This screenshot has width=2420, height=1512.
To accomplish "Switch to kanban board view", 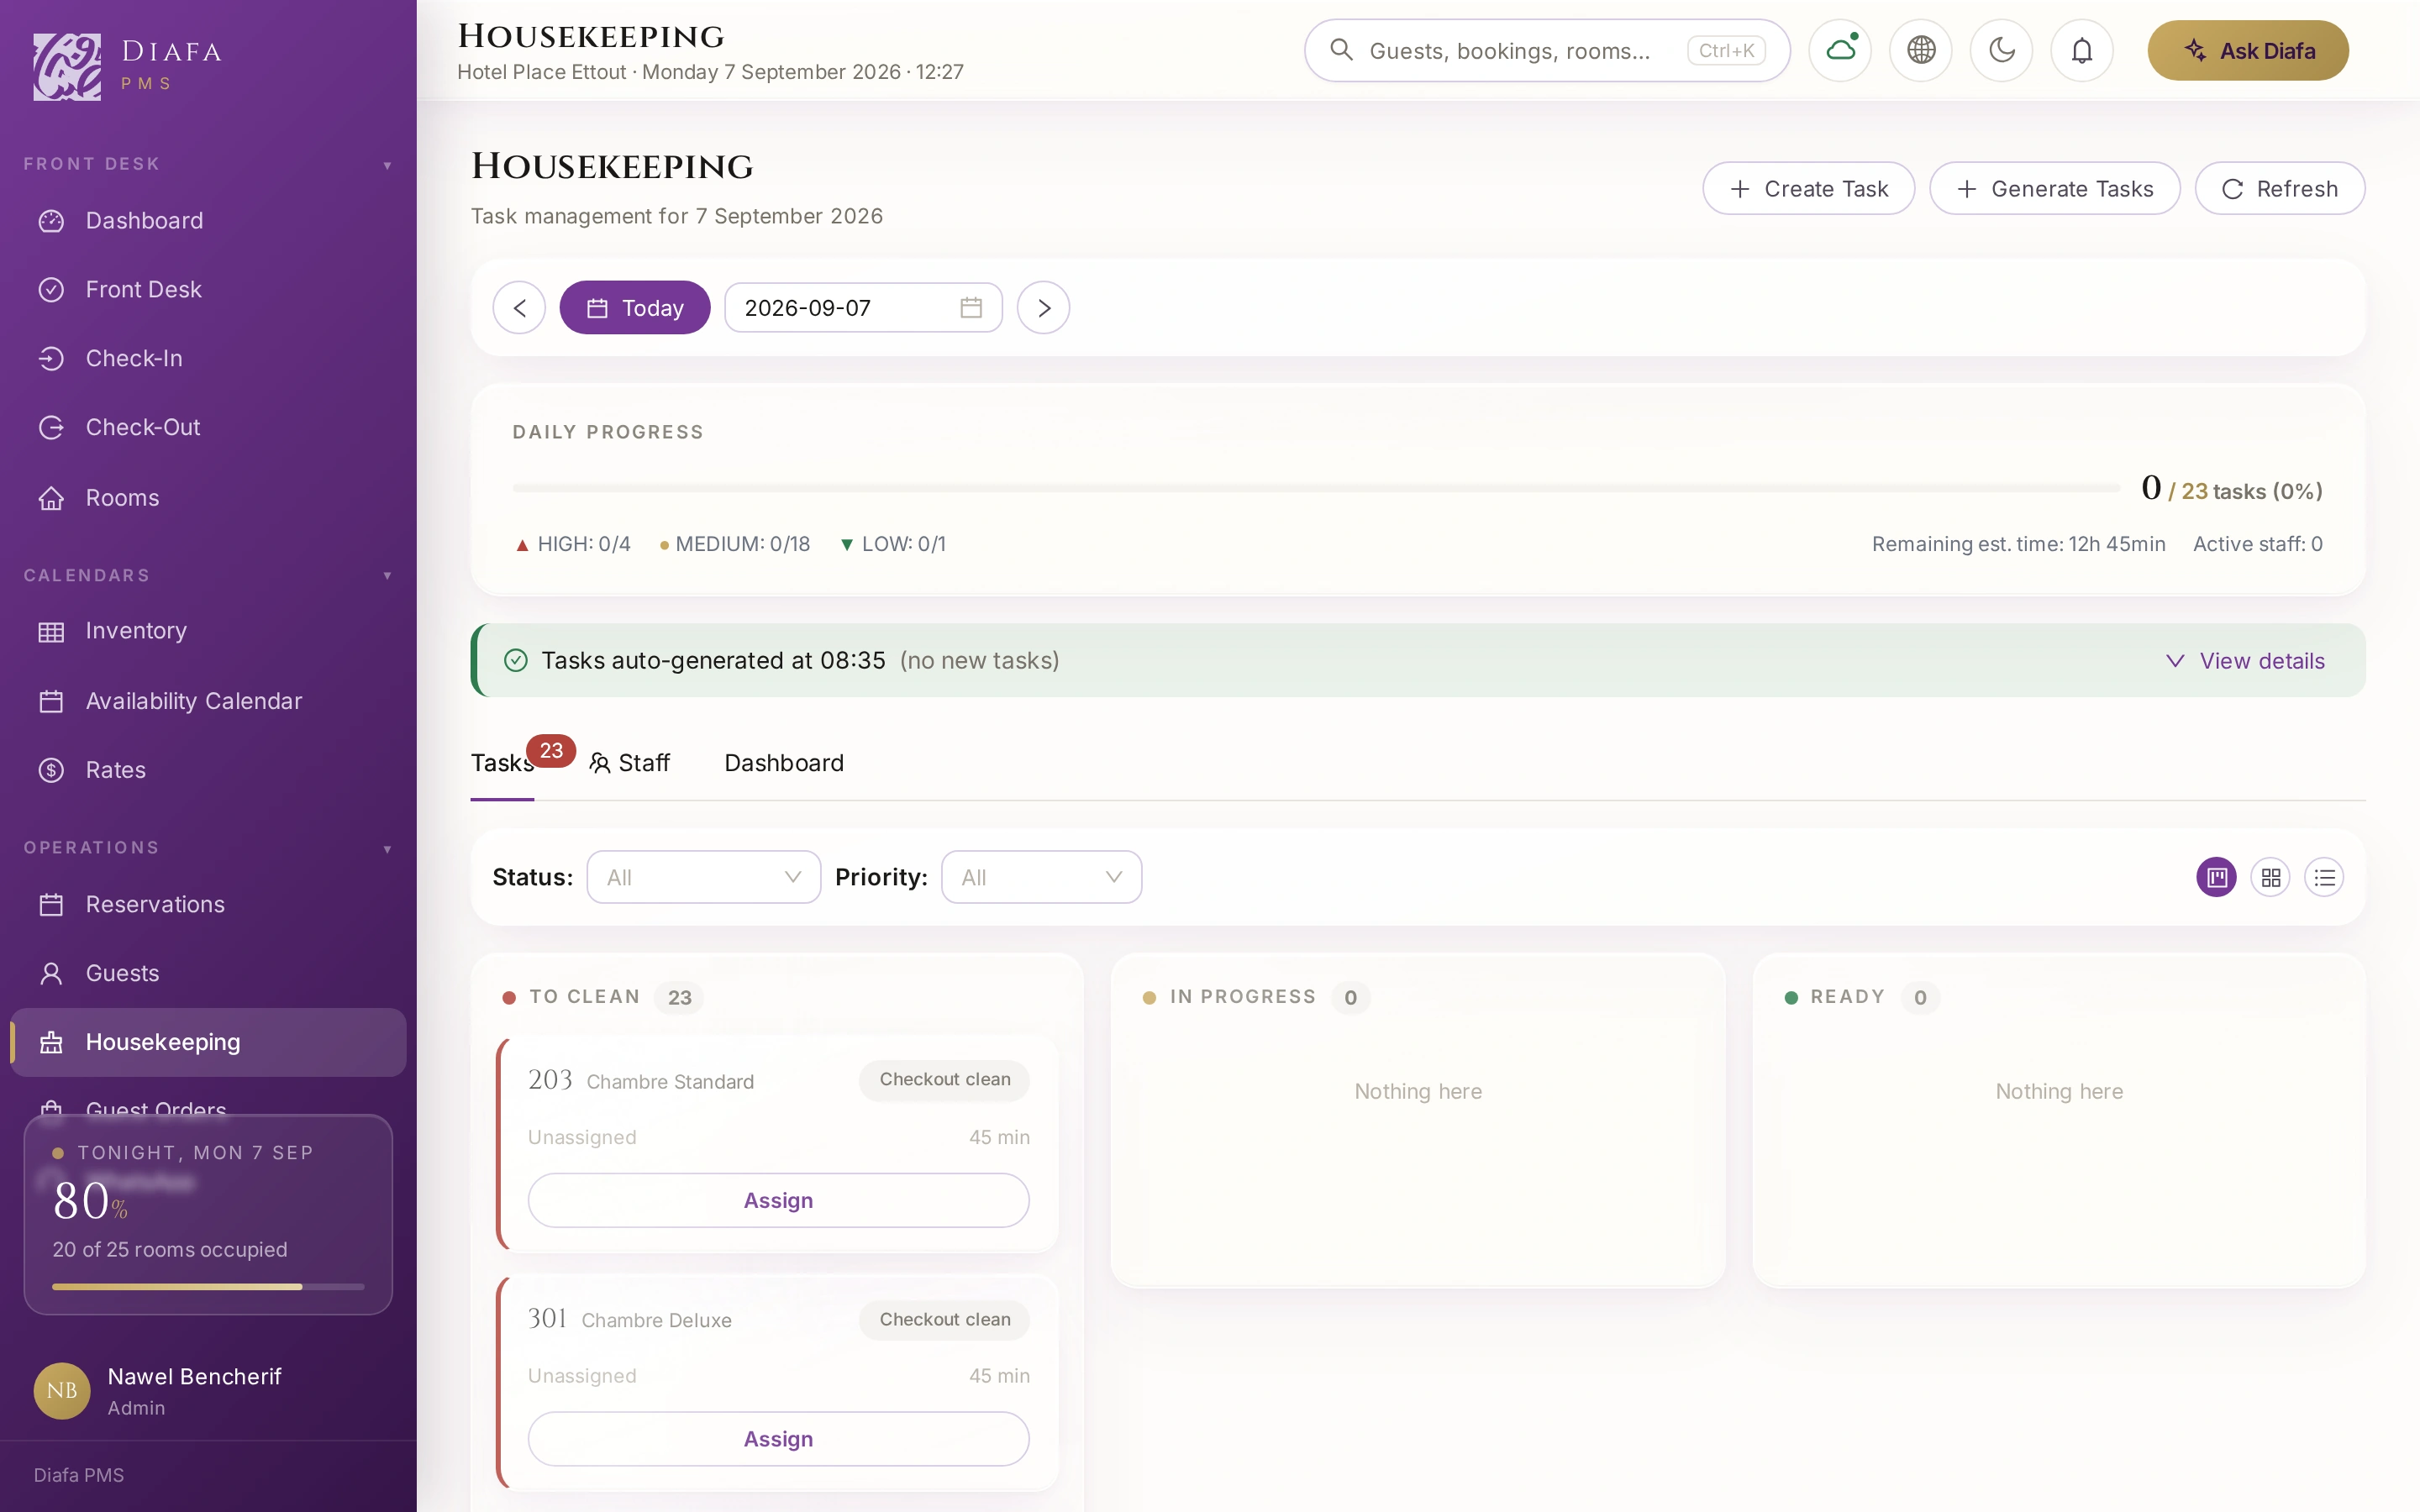I will pos(2216,877).
